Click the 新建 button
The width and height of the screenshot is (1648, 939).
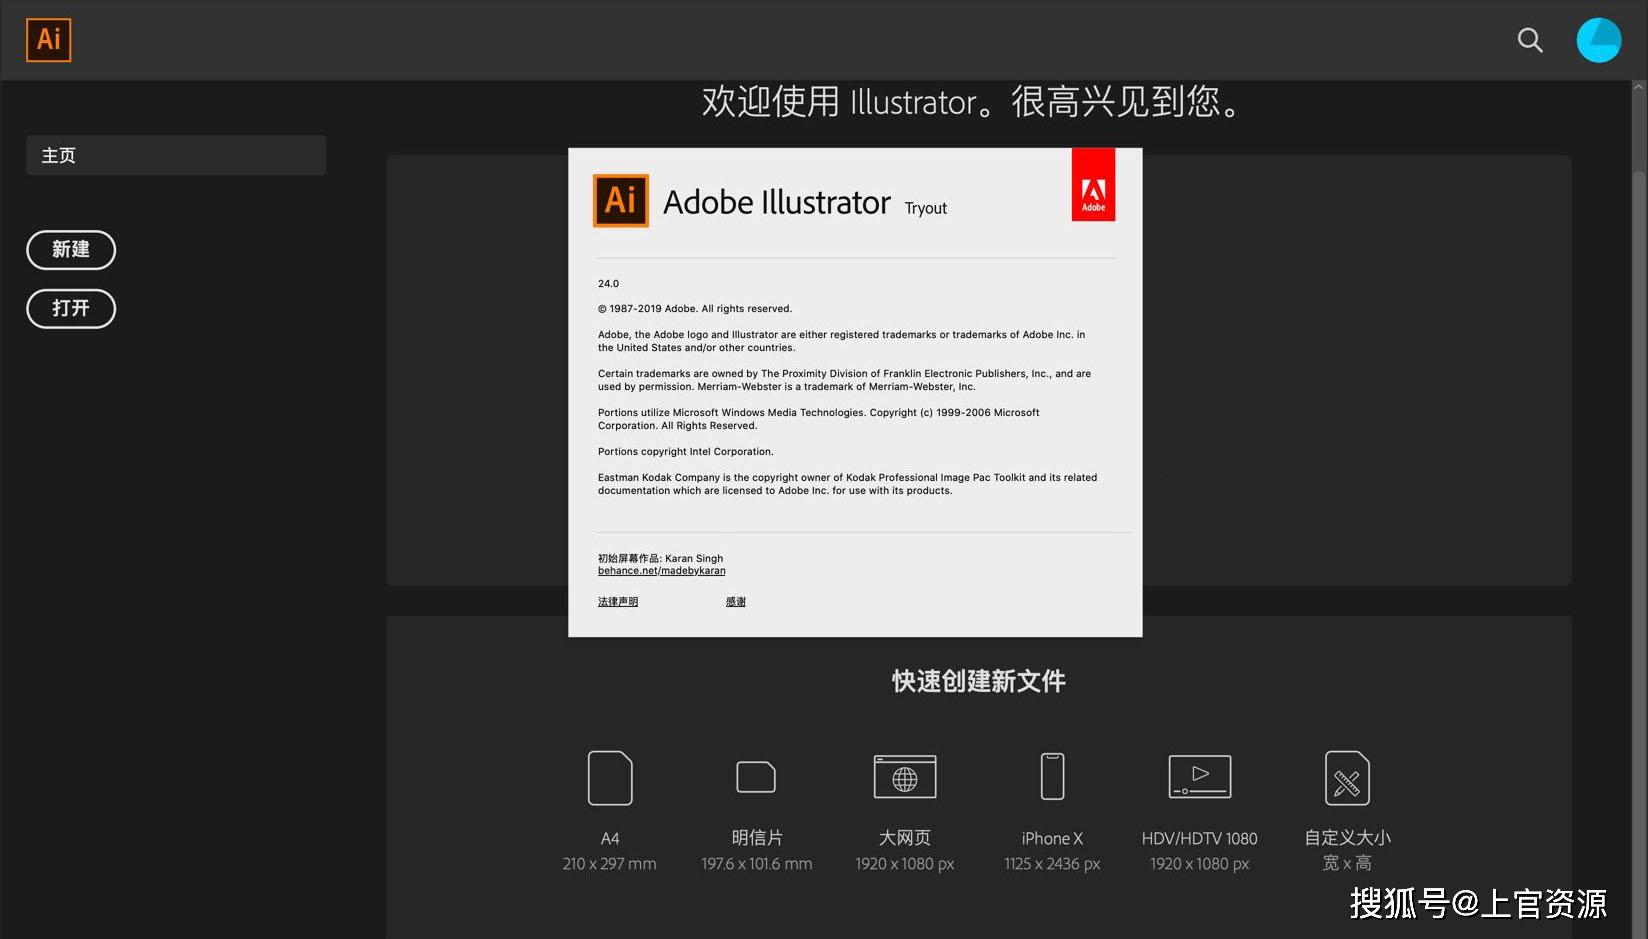(x=70, y=250)
